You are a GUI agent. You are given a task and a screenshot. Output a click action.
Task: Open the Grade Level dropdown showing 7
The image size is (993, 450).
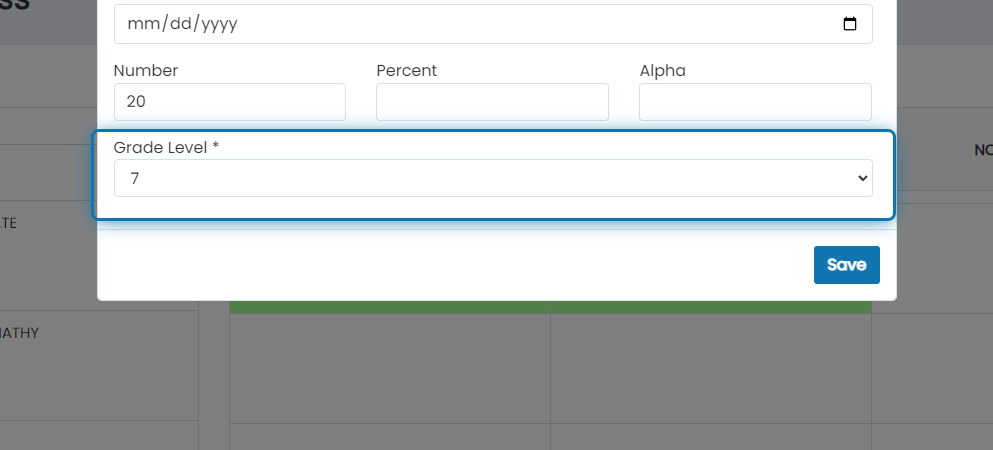[493, 178]
